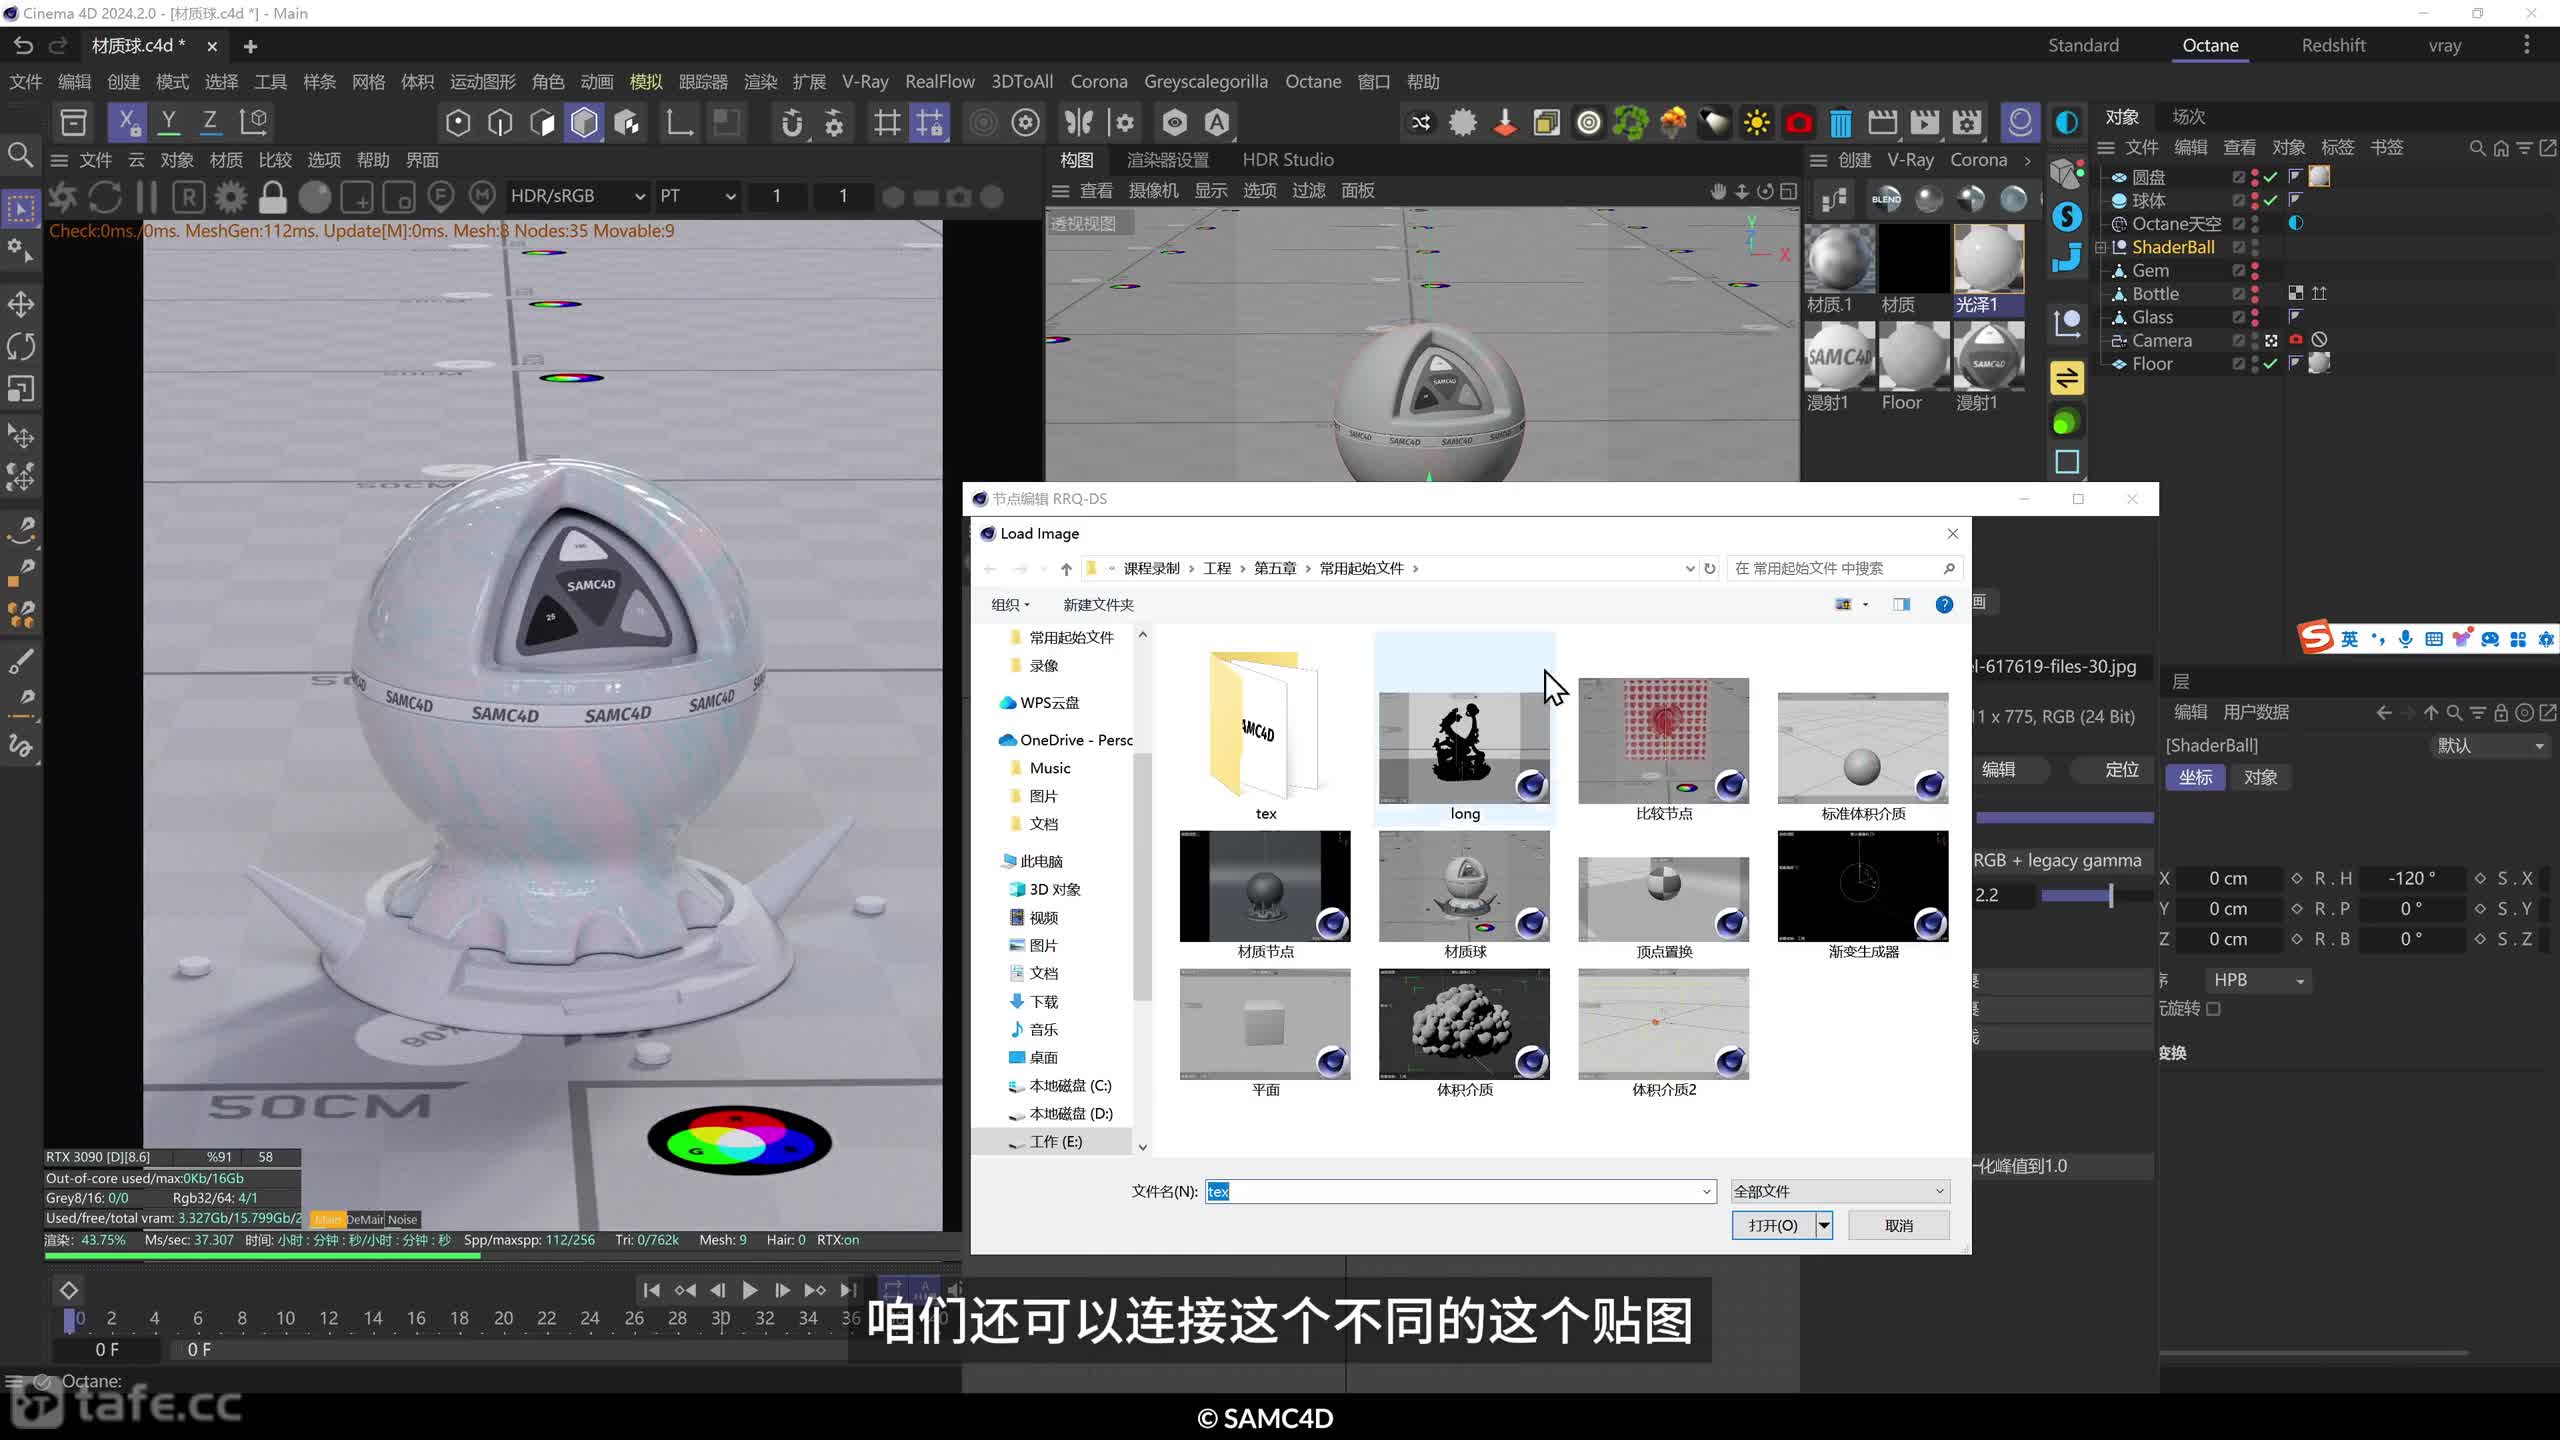Refresh the folder list in Load Image

[1710, 568]
